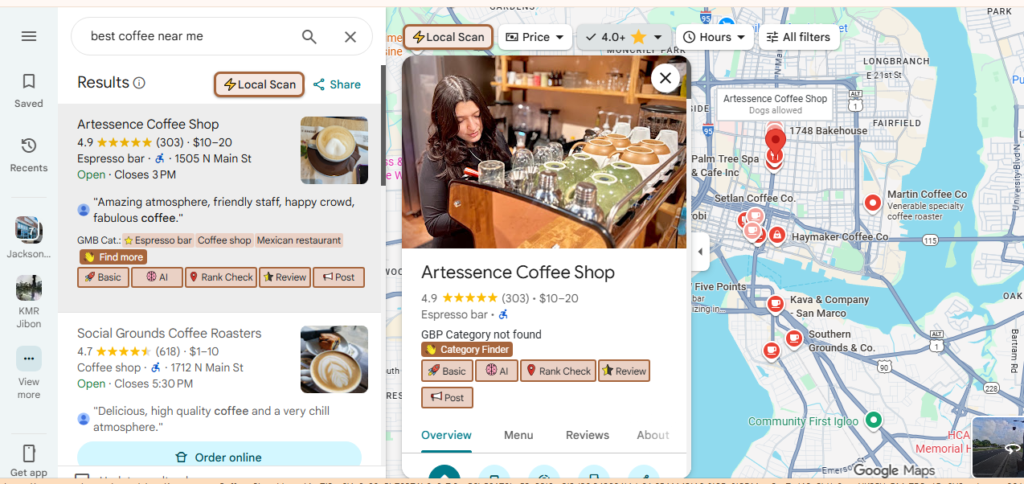Viewport: 1024px width, 484px height.
Task: Click Post button in the place card
Action: click(447, 397)
